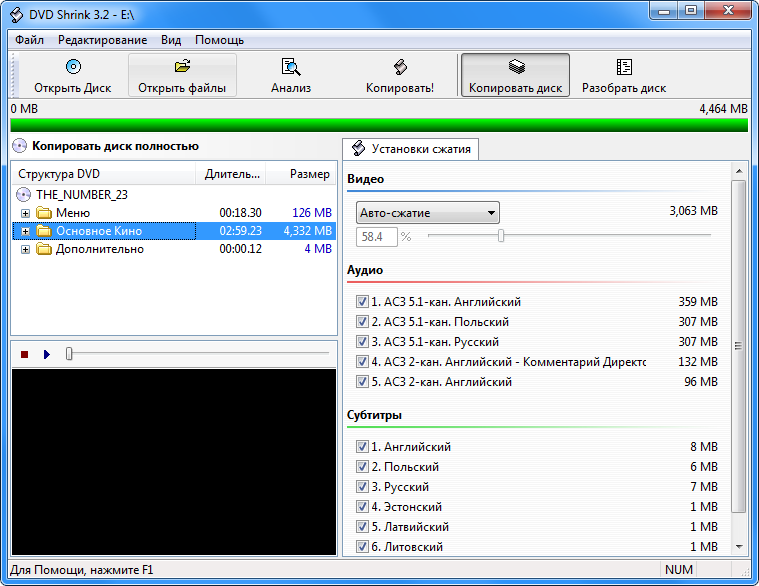Viewport: 759px width, 586px height.
Task: Click the green disc capacity bar
Action: pos(379,125)
